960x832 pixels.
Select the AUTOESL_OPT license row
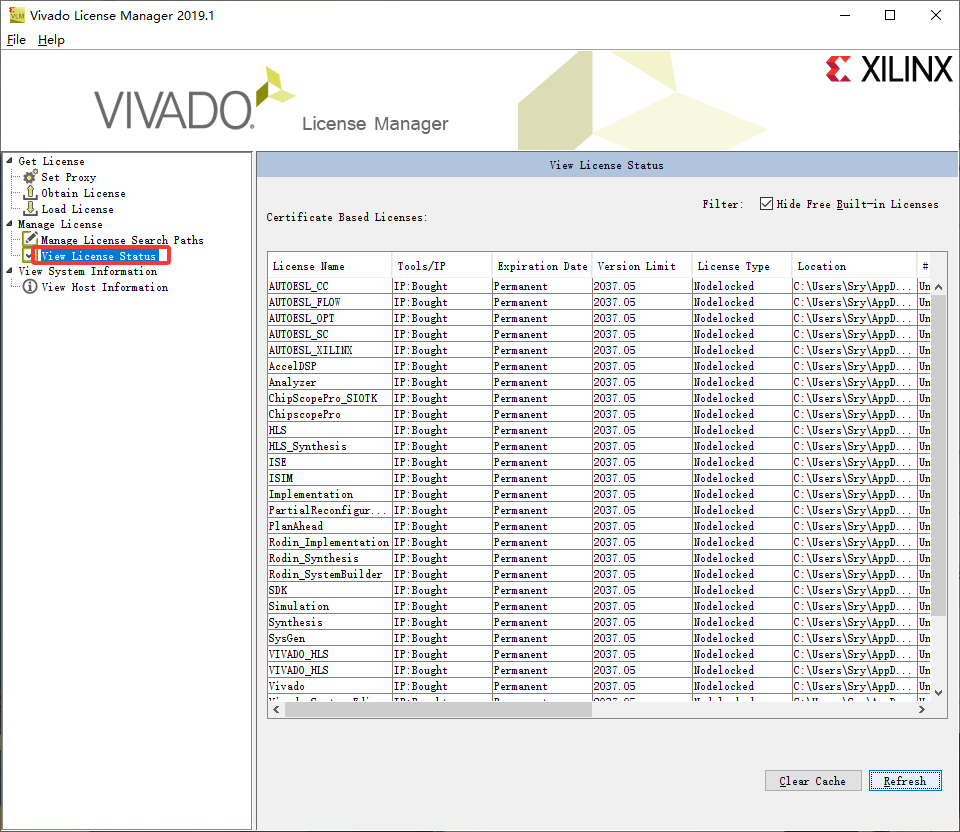point(600,318)
